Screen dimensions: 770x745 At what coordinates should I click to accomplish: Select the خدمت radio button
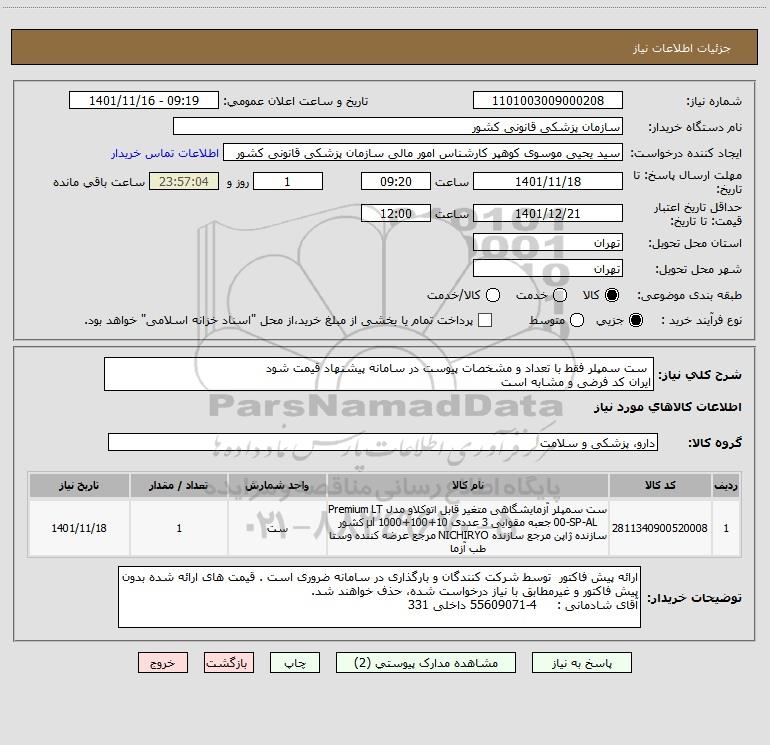click(560, 295)
